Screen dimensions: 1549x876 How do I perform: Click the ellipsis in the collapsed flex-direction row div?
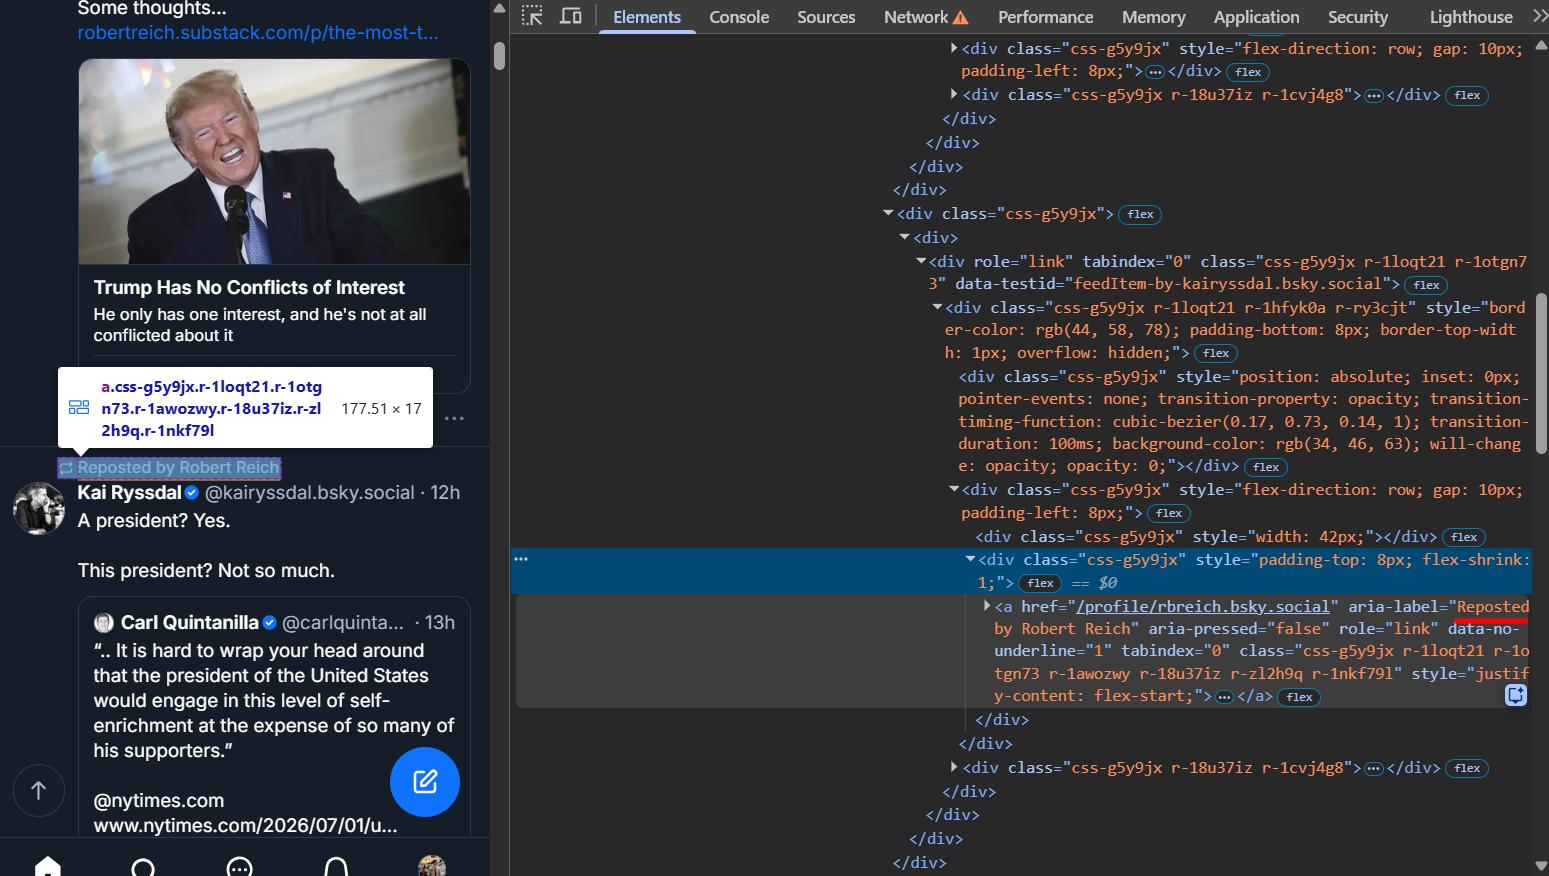click(x=1155, y=72)
